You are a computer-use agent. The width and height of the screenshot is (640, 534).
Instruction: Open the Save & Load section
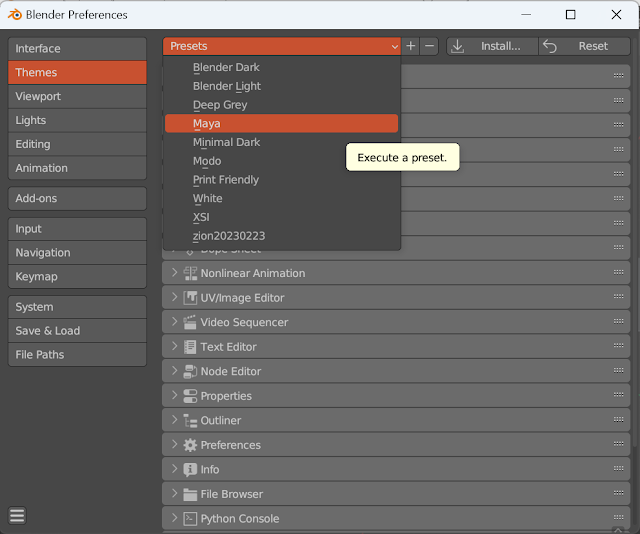tap(77, 331)
